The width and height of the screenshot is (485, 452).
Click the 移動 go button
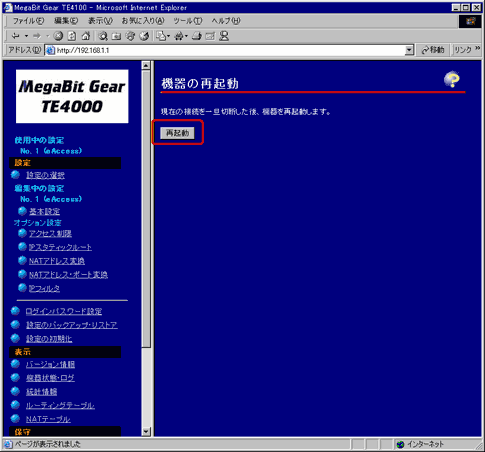(x=433, y=50)
